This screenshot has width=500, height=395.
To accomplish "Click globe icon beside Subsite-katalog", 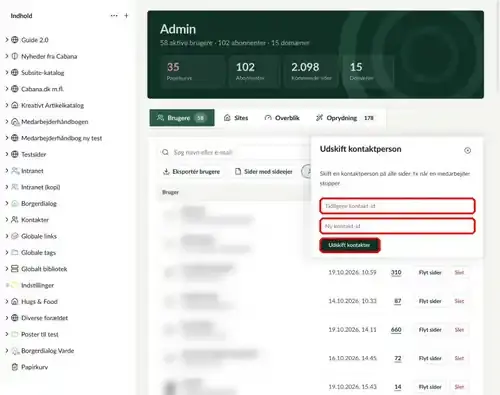I will [x=15, y=73].
